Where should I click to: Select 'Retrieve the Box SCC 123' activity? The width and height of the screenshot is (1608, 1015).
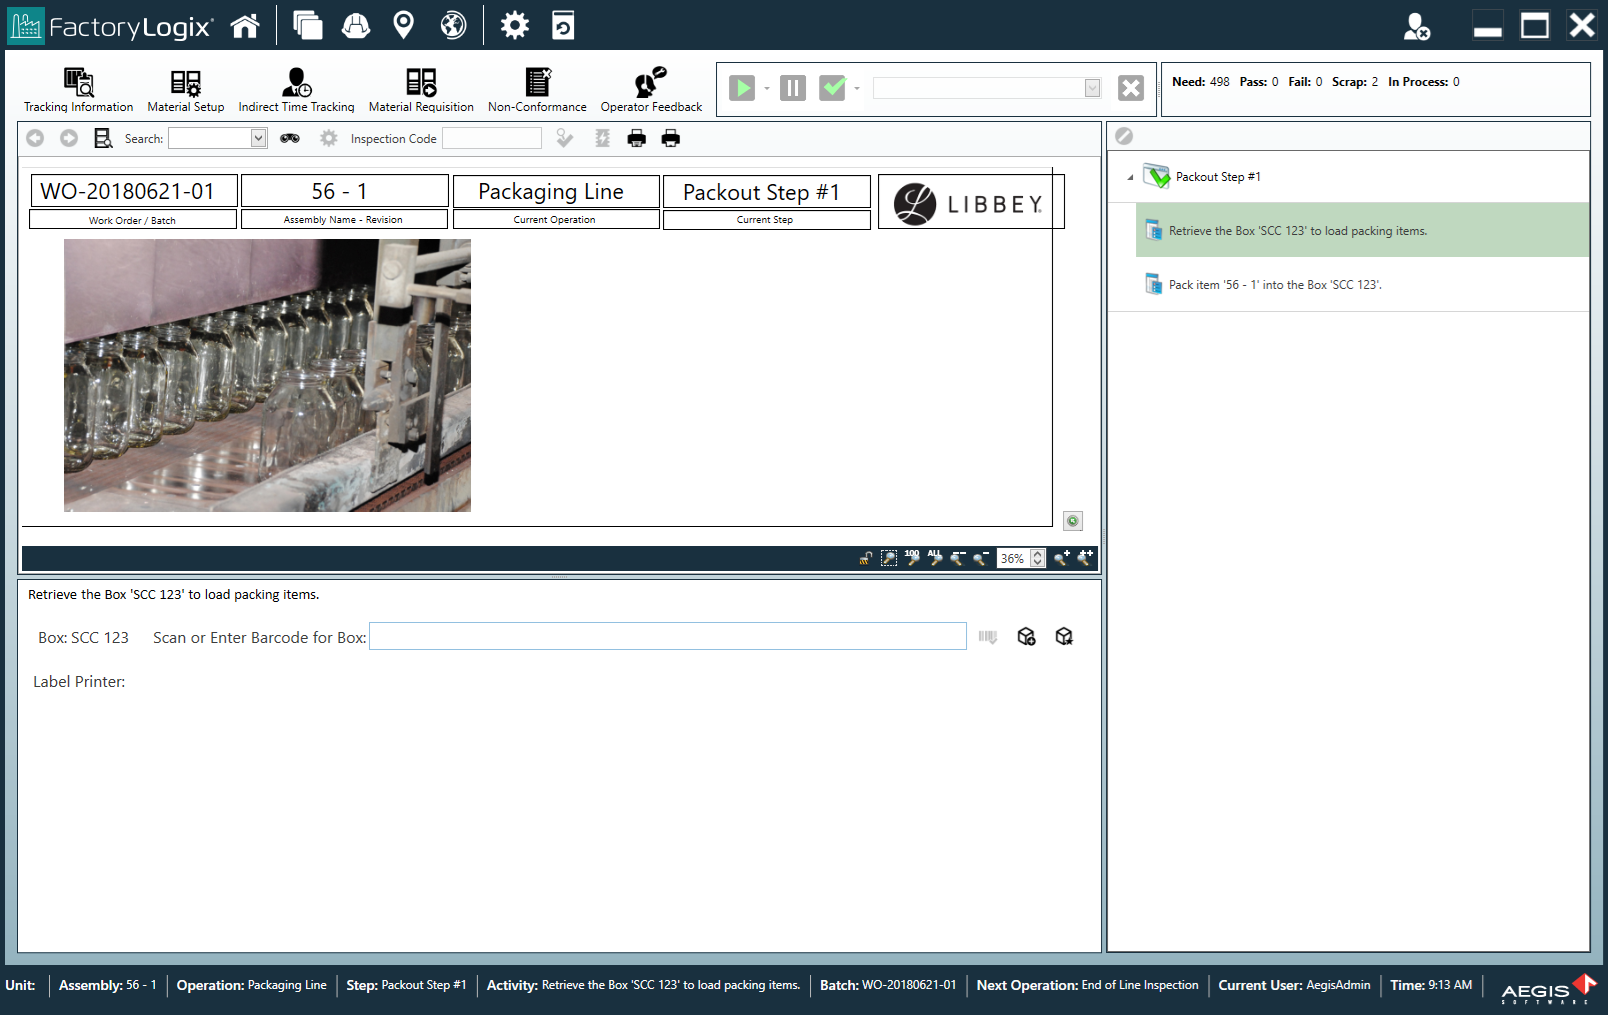tap(1297, 231)
